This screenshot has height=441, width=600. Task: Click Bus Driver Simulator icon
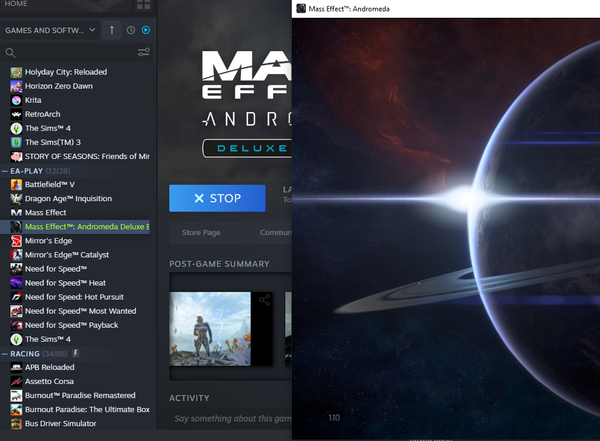[x=16, y=424]
